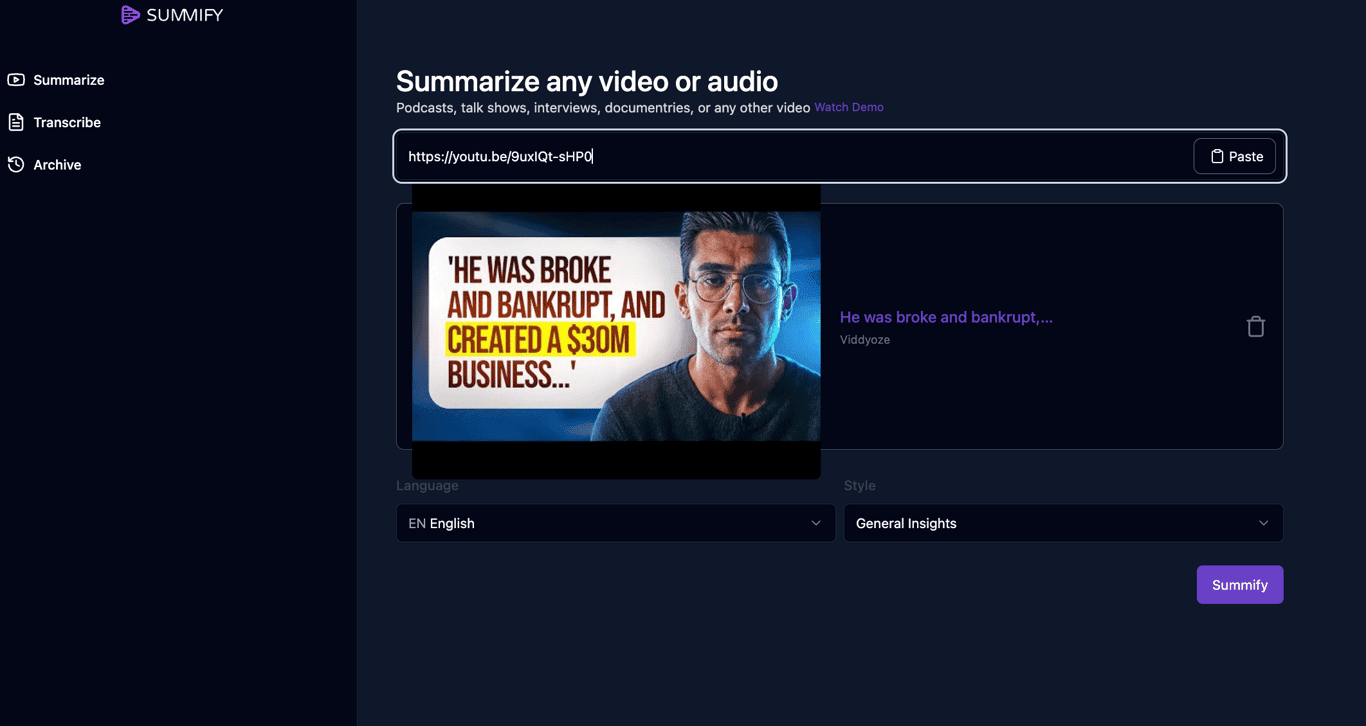Open the Transcribe document icon in sidebar
This screenshot has width=1366, height=726.
click(x=14, y=121)
